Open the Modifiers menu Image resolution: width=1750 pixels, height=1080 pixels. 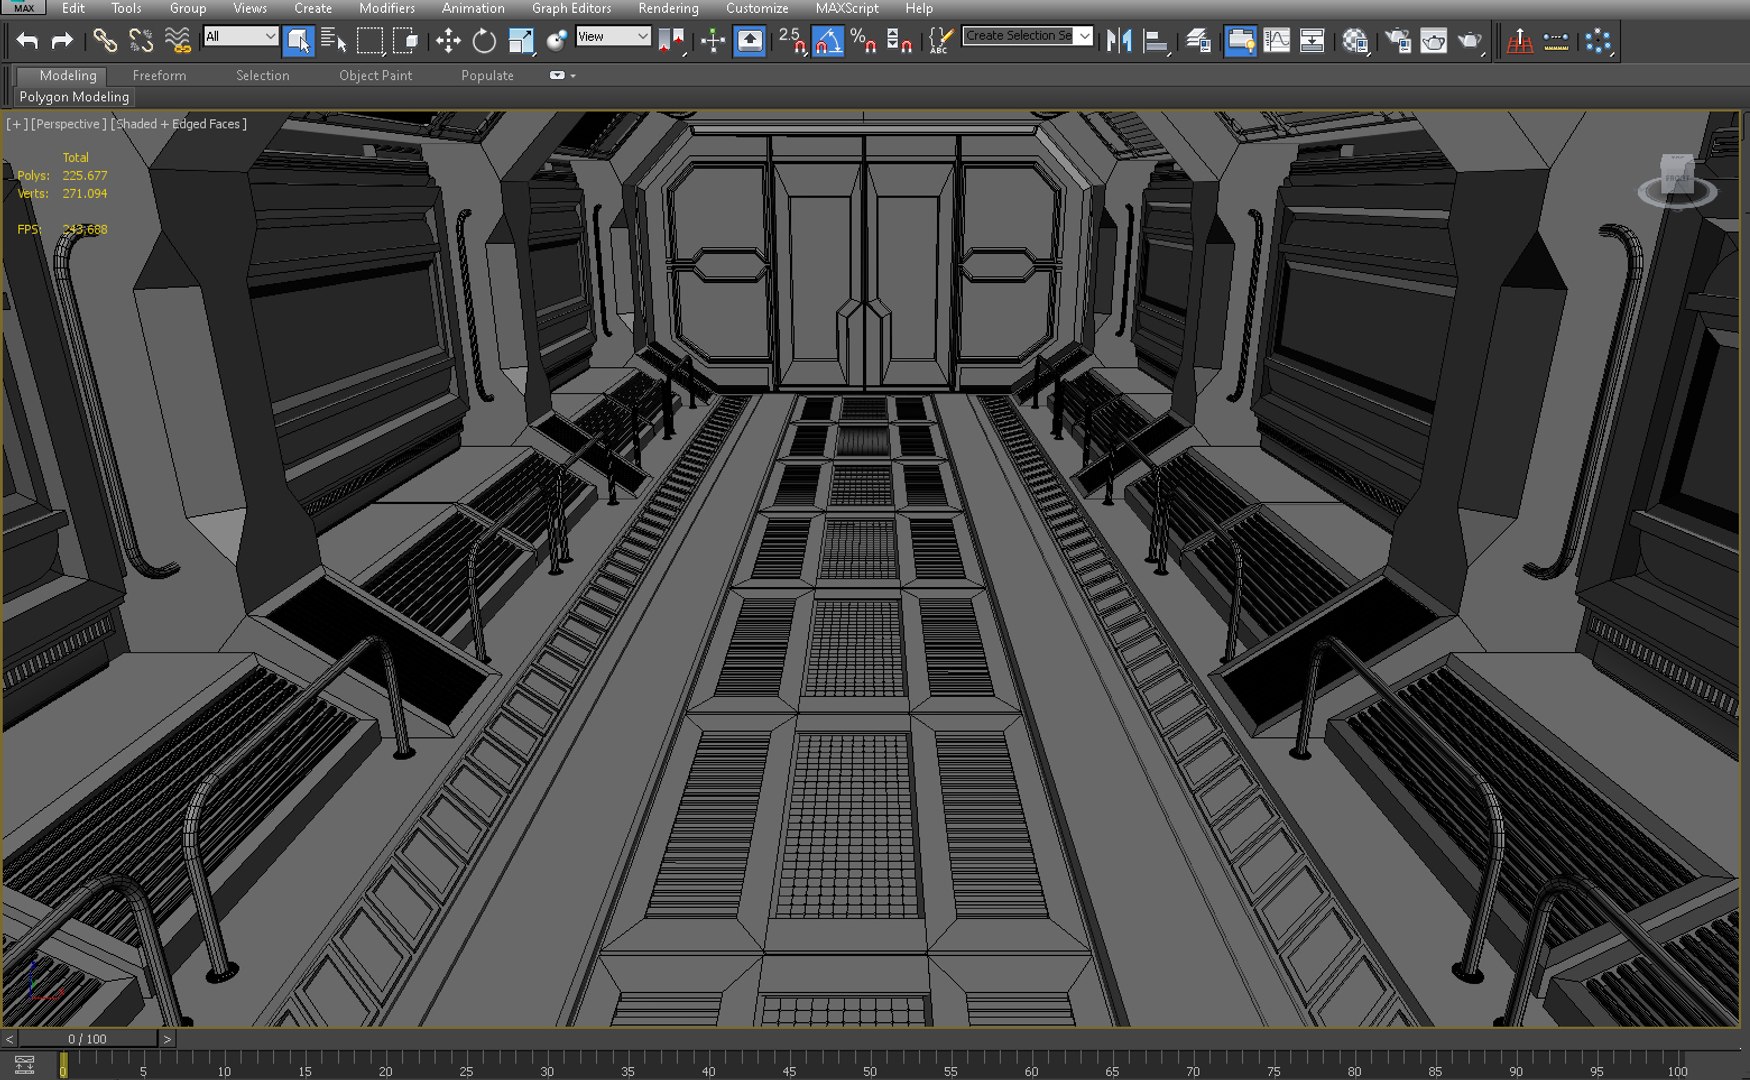coord(387,8)
